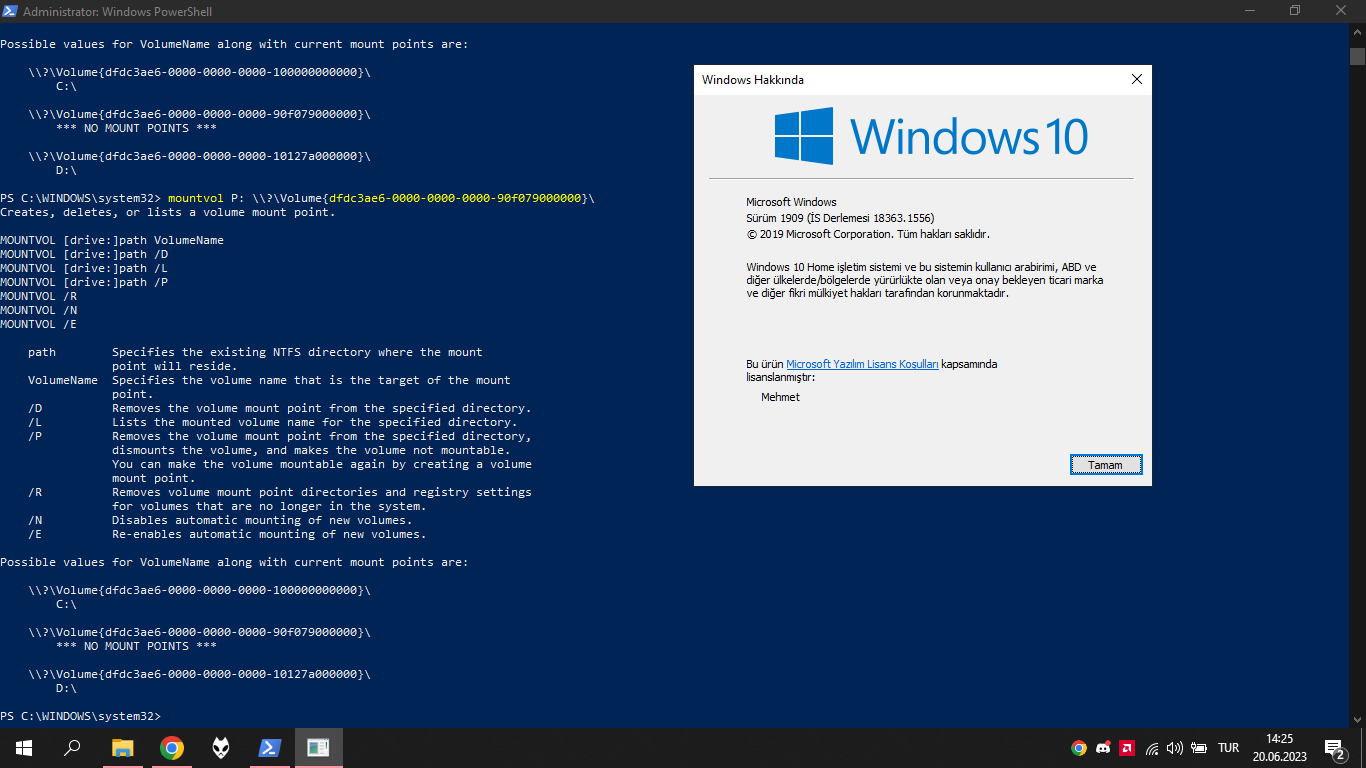The height and width of the screenshot is (768, 1366).
Task: Open the Microsoft Yazılım Lisans Koşulları link
Action: (x=862, y=364)
